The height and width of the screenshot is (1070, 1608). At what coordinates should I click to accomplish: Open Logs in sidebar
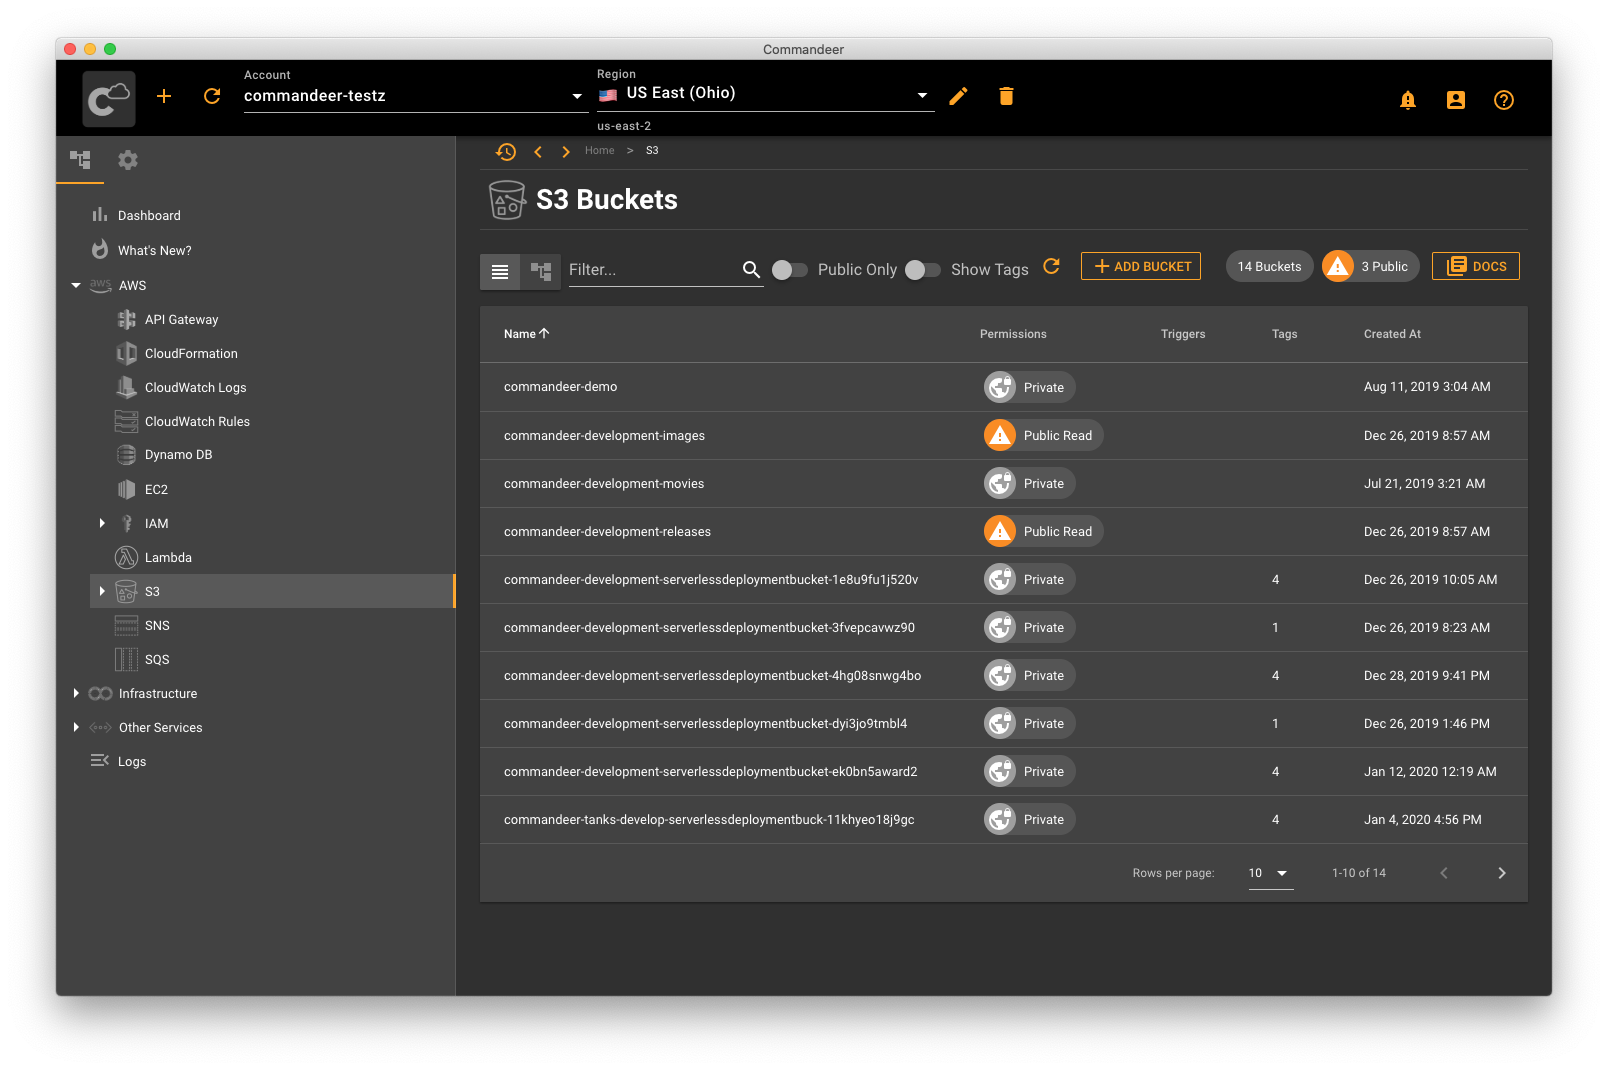(x=132, y=762)
